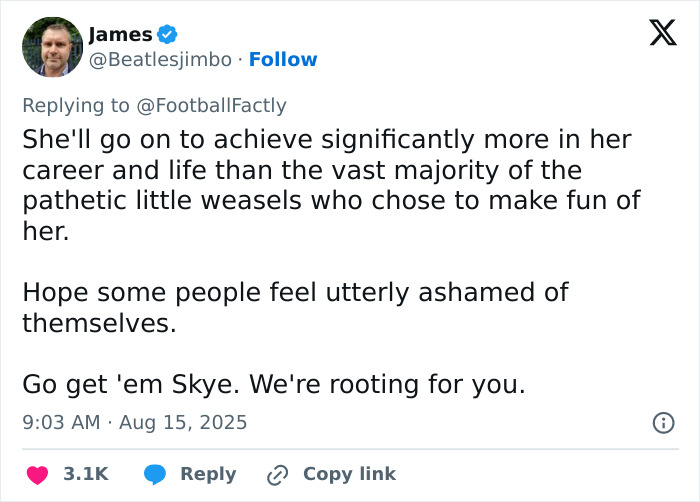The width and height of the screenshot is (700, 502).
Task: Click the "Go get 'em Skye" line
Action: point(273,384)
